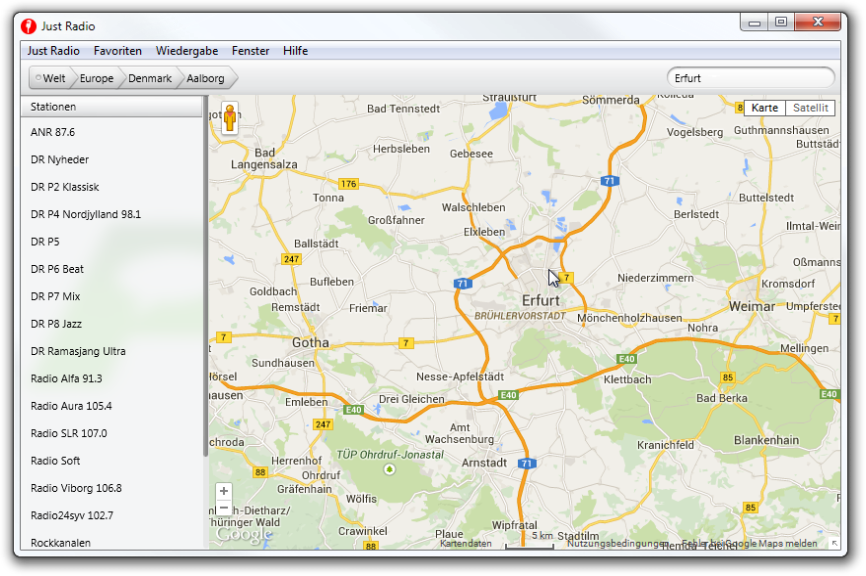Viewport: 866px width, 576px height.
Task: Click the Erfurt search field
Action: click(750, 78)
